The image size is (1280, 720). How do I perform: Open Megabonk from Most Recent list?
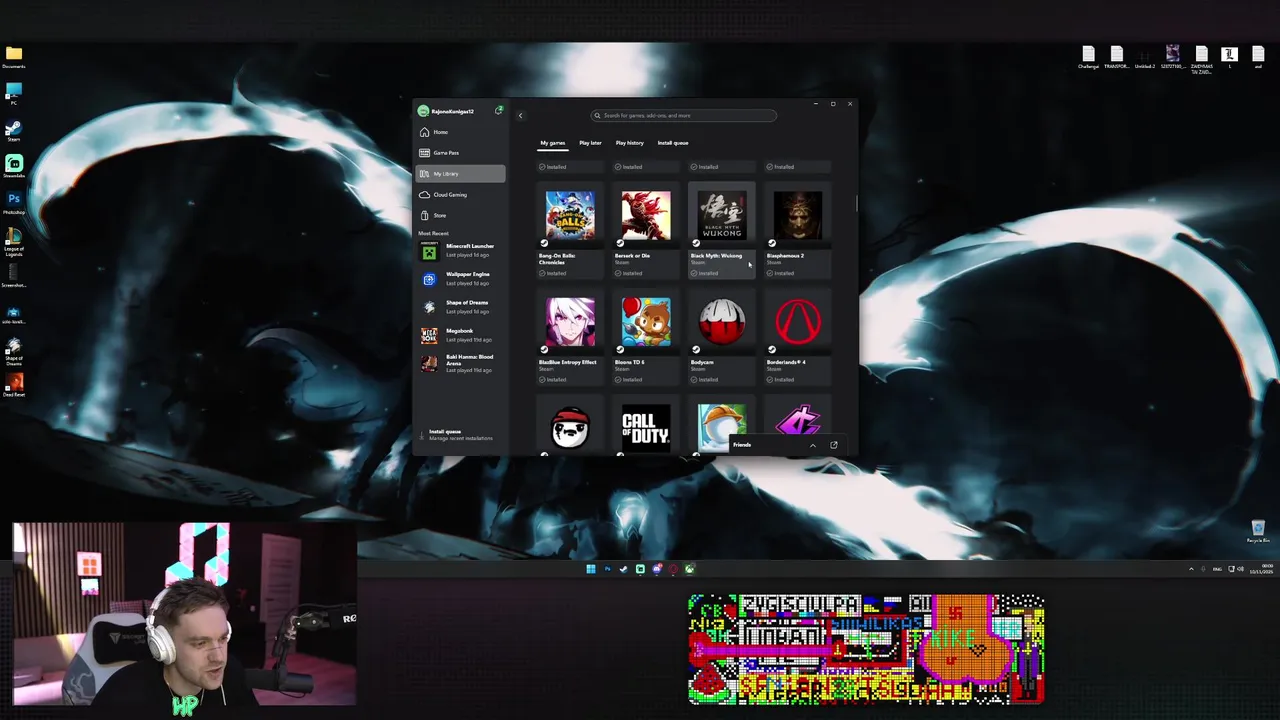coord(460,335)
